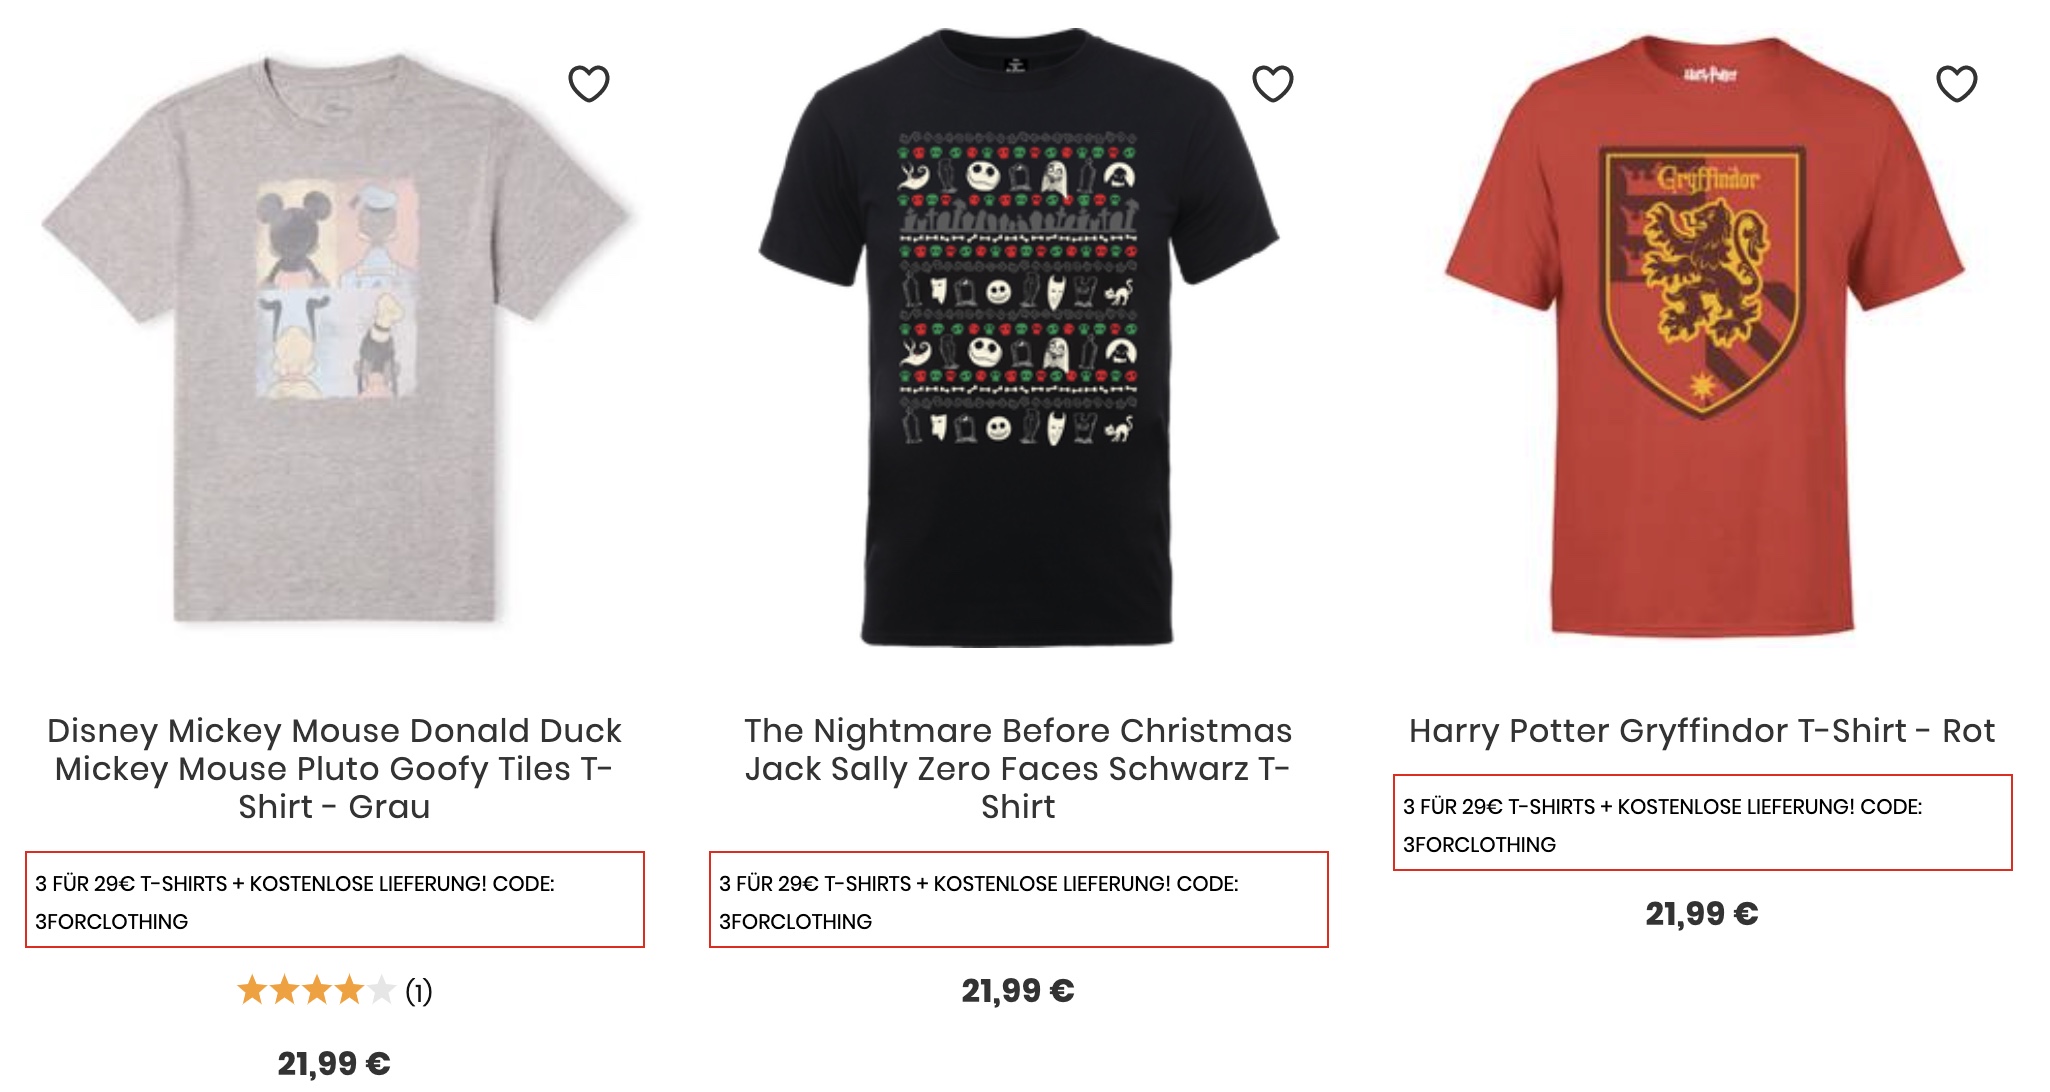Open the red Gryffindor crest shirt image
Viewport: 2050px width, 1092px height.
[1702, 340]
